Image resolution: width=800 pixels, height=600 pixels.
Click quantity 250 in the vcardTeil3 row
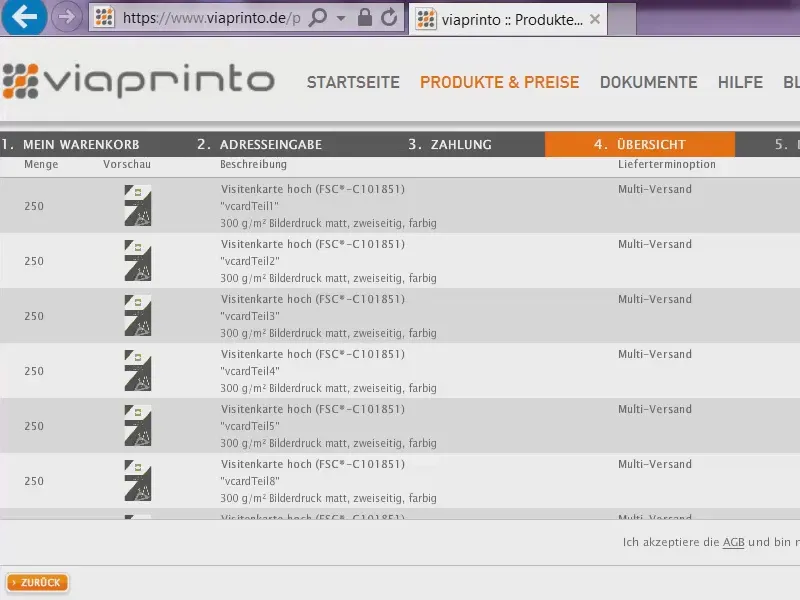tap(34, 316)
